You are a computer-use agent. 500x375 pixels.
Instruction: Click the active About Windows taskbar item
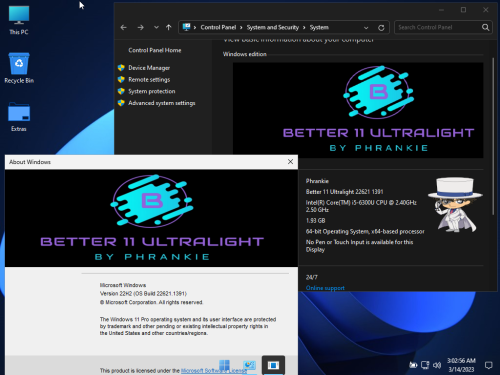coord(273,365)
